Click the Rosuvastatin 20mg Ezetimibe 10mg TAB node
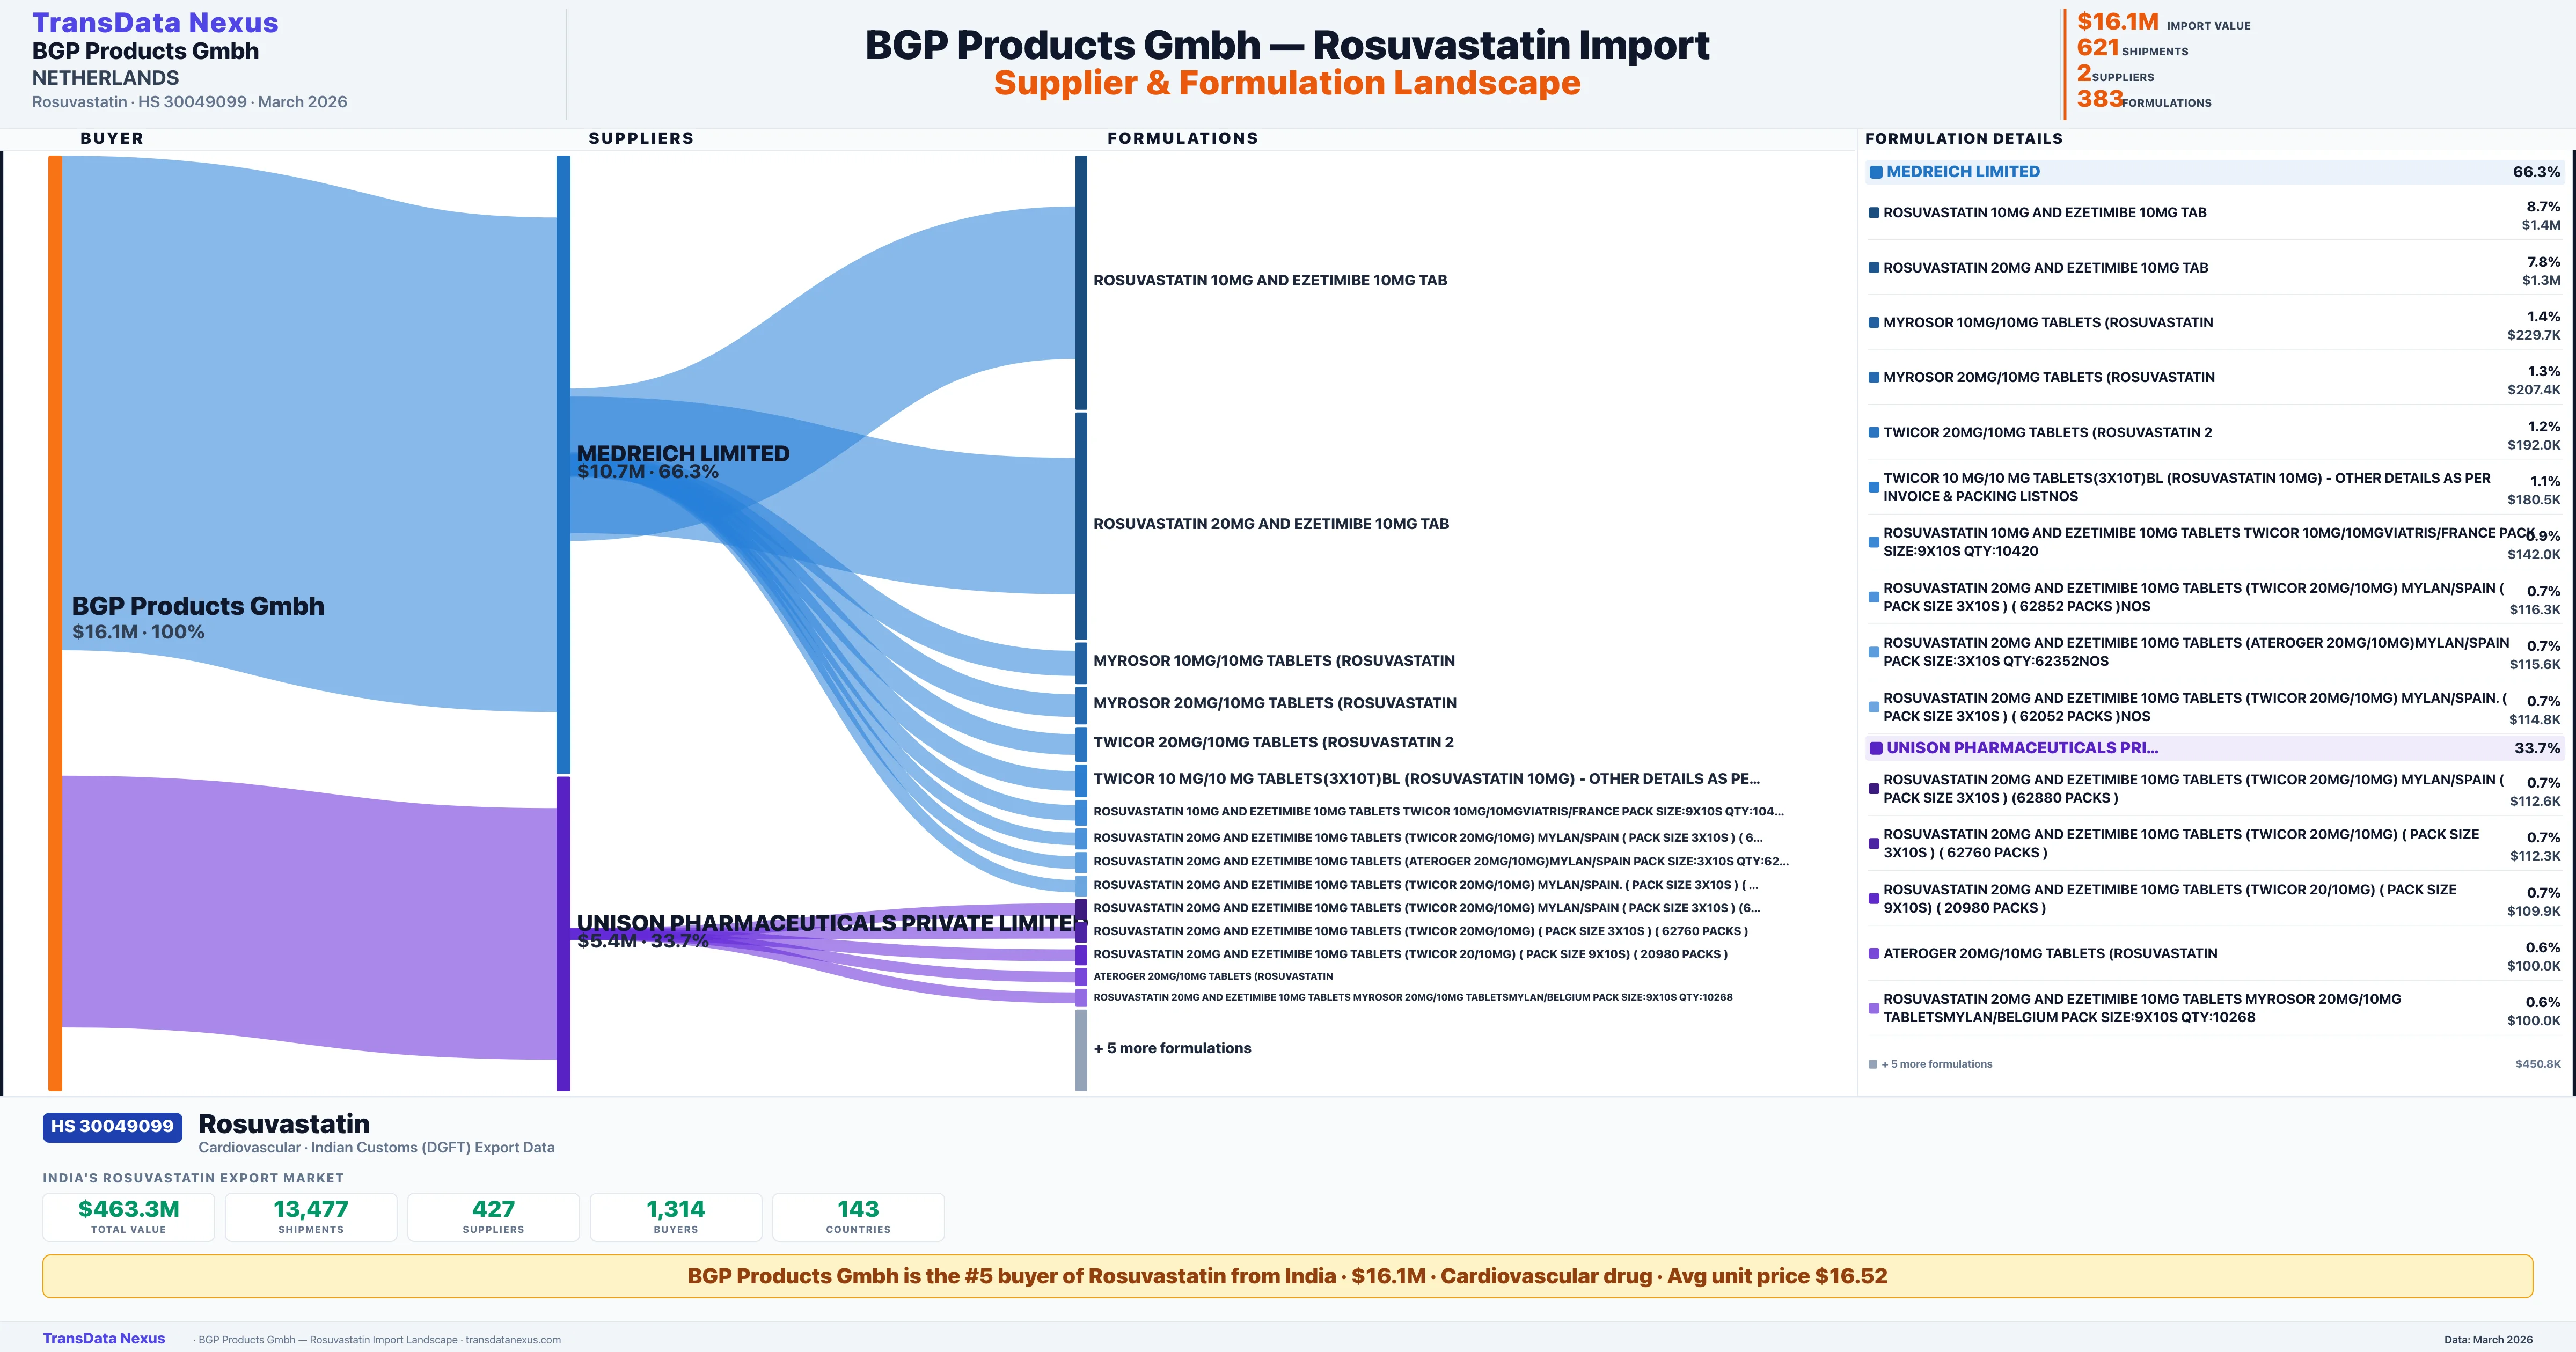The width and height of the screenshot is (2576, 1352). click(x=1081, y=525)
